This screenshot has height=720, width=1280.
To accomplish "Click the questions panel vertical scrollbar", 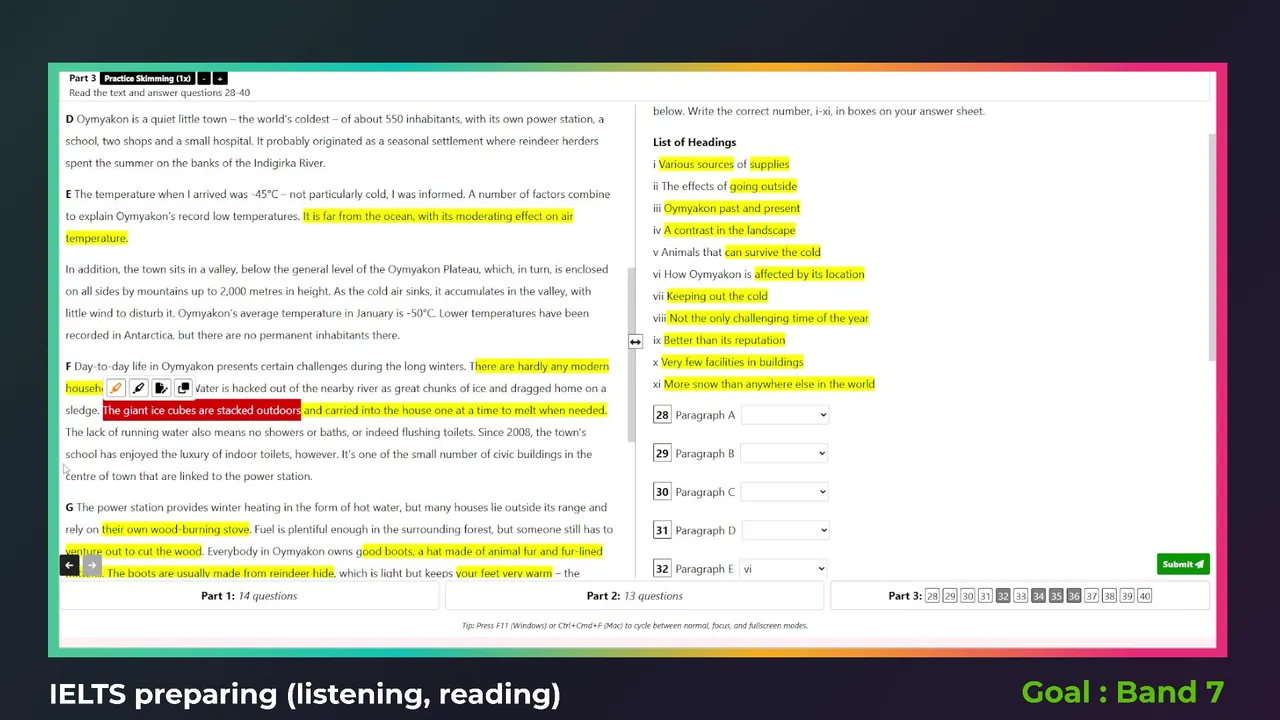I will pos(1213,247).
